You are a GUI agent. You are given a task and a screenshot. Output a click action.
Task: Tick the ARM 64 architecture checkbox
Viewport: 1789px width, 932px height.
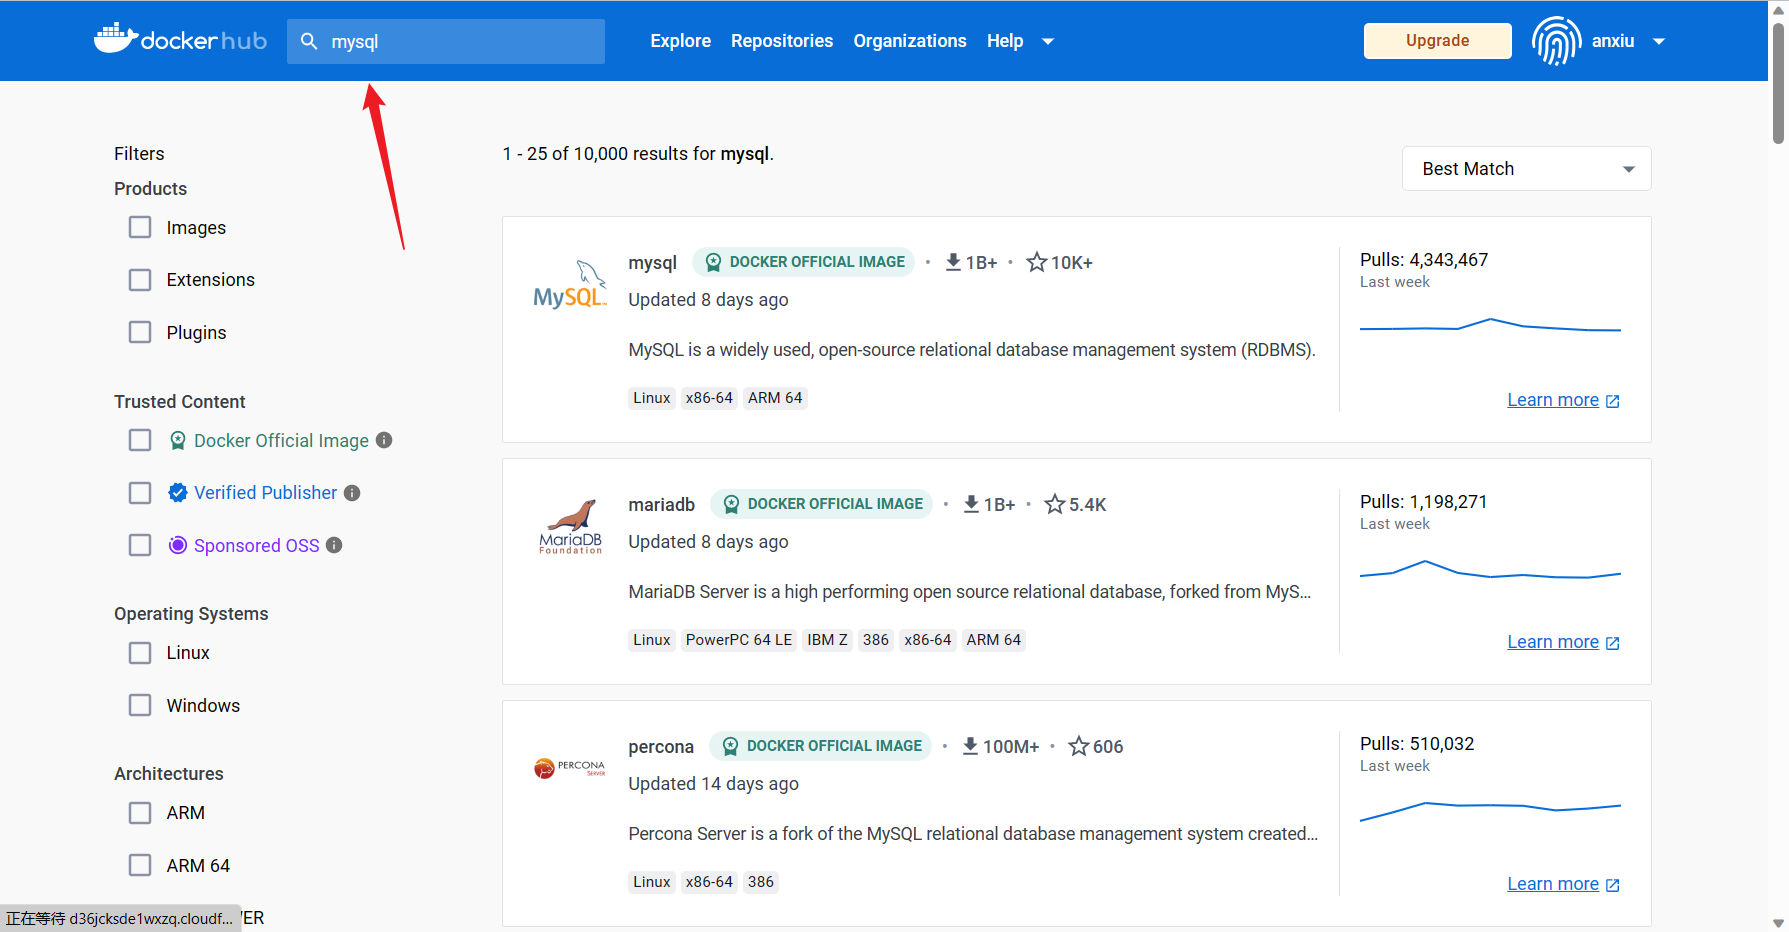click(140, 865)
